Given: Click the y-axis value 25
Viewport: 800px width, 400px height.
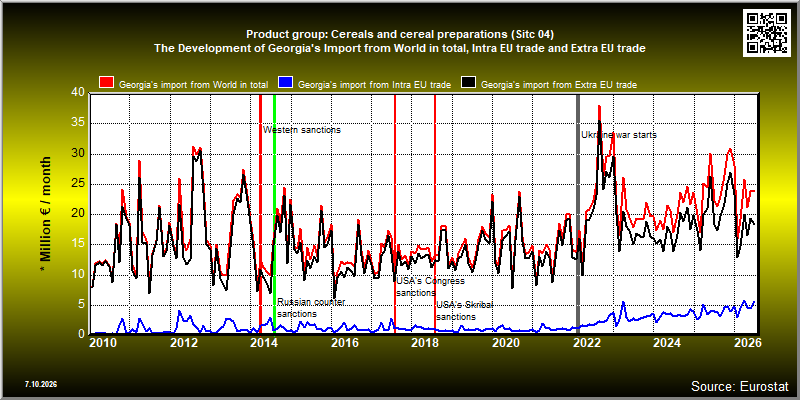Looking at the screenshot, I should pyautogui.click(x=78, y=184).
